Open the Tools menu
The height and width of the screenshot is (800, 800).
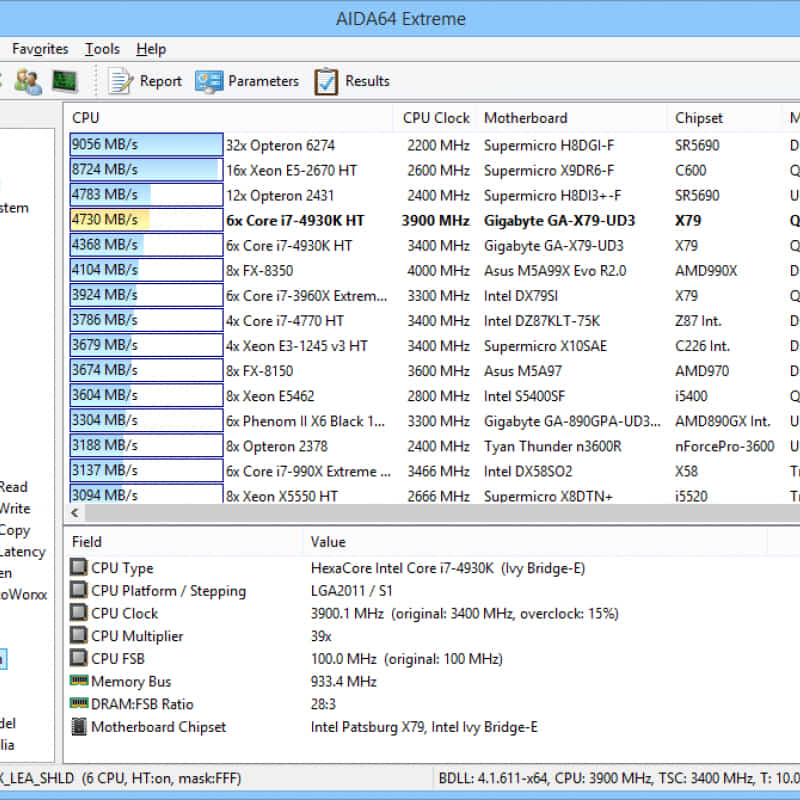coord(102,49)
